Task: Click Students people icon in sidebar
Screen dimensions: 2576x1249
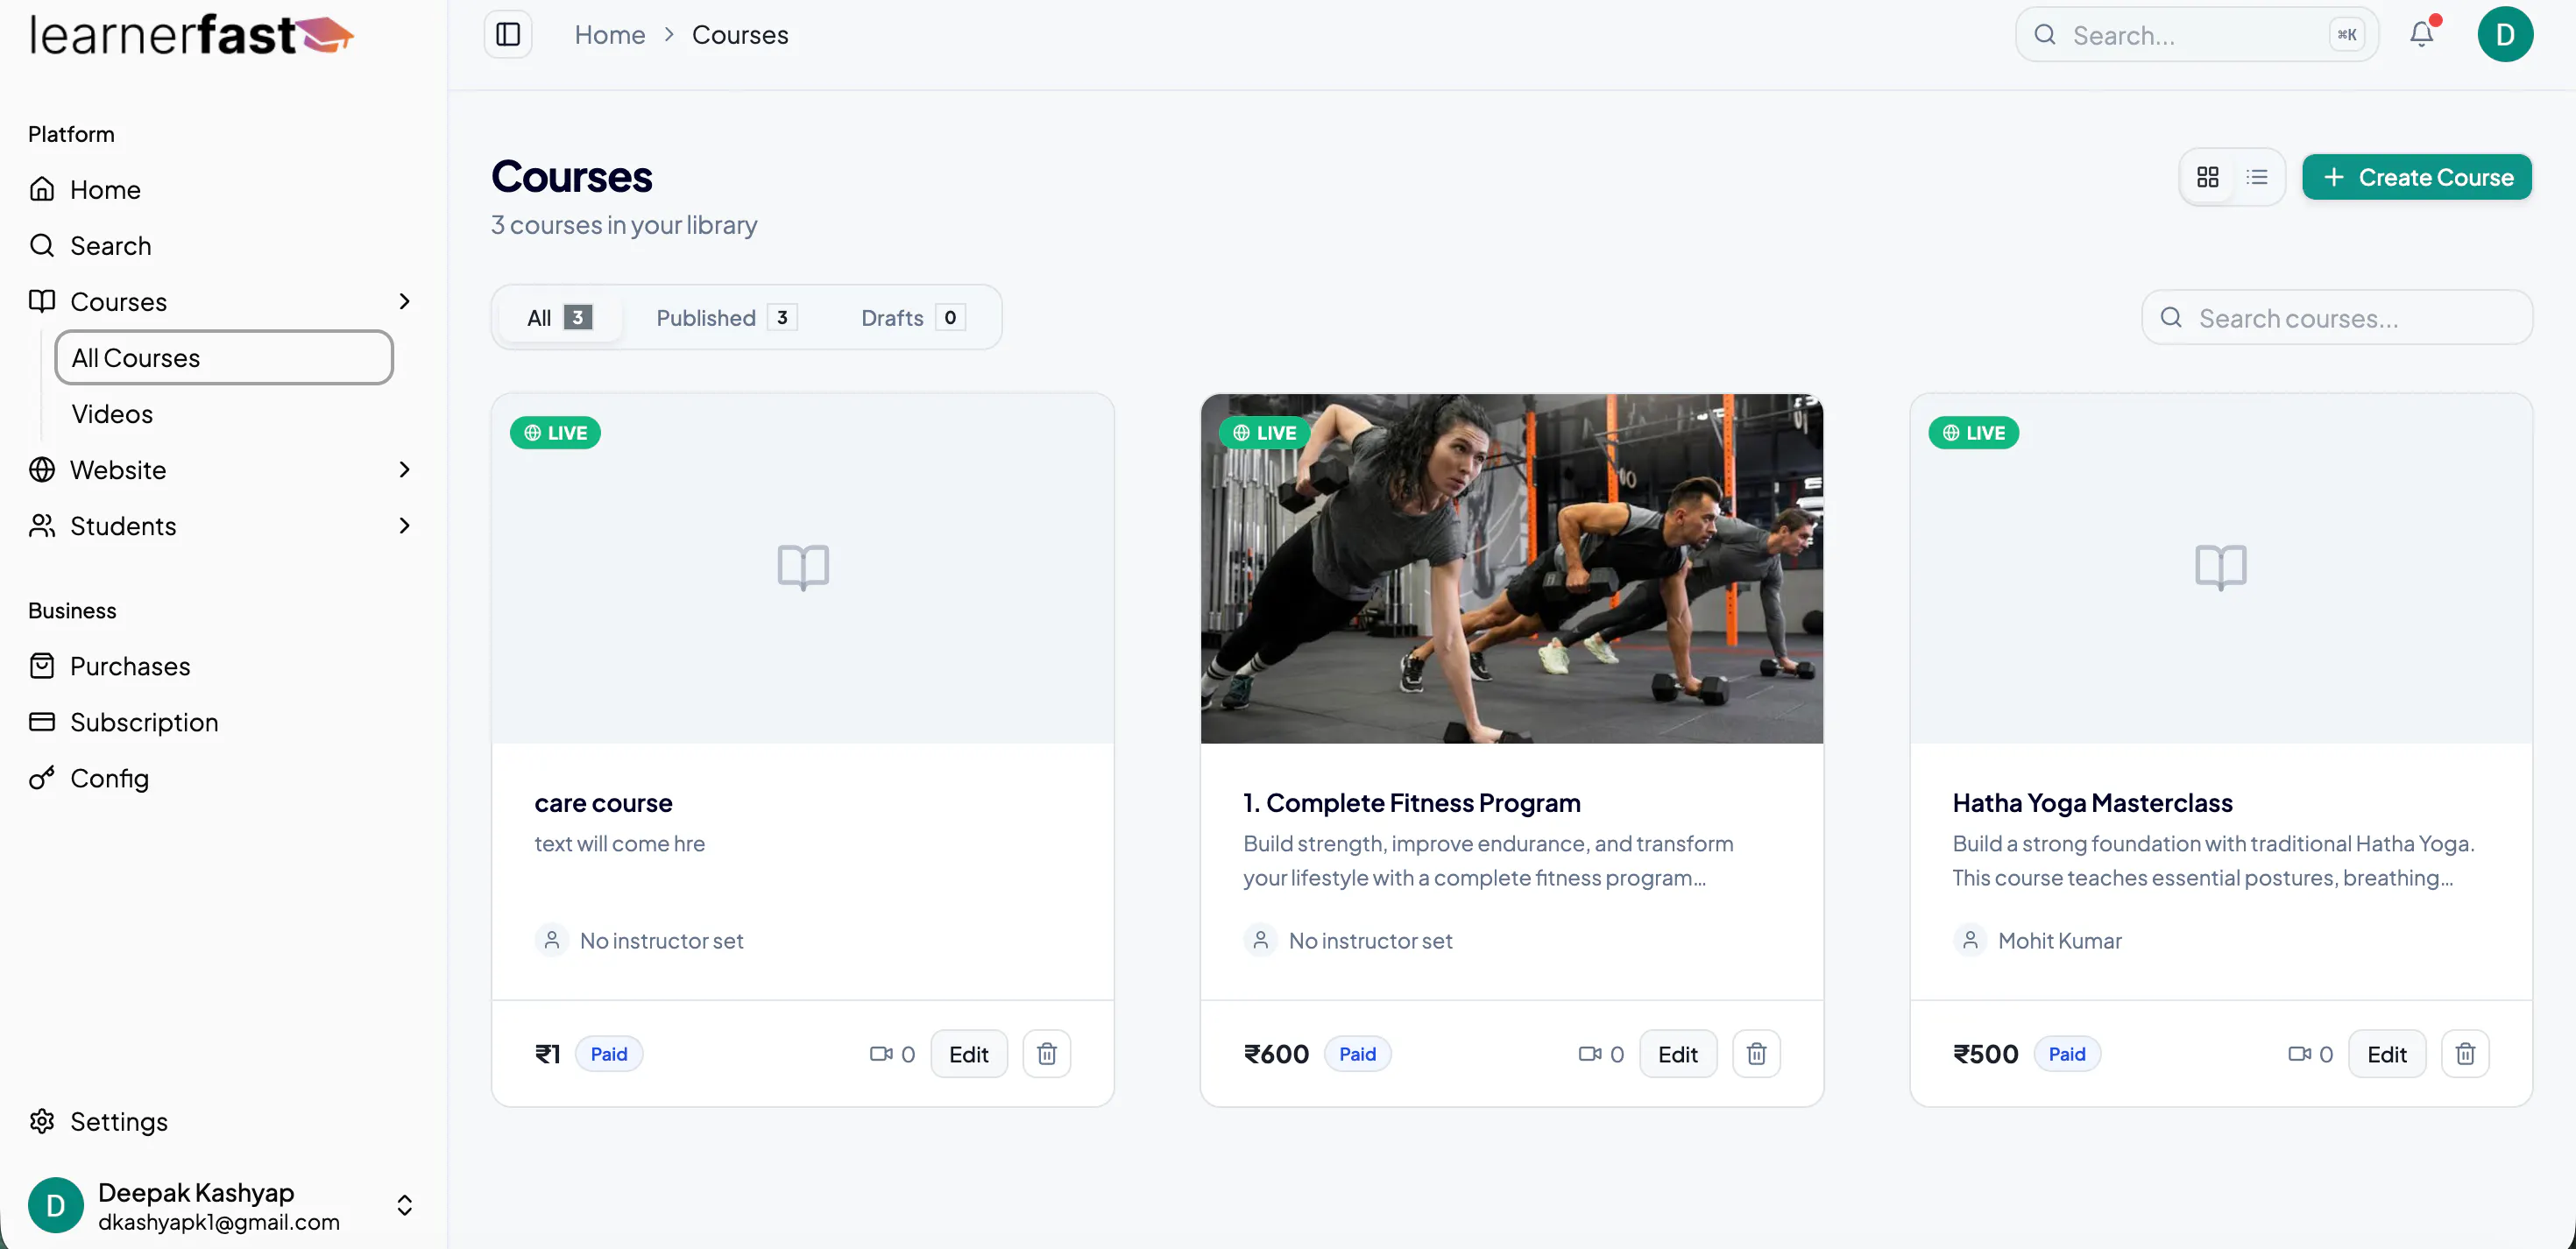Action: click(42, 525)
